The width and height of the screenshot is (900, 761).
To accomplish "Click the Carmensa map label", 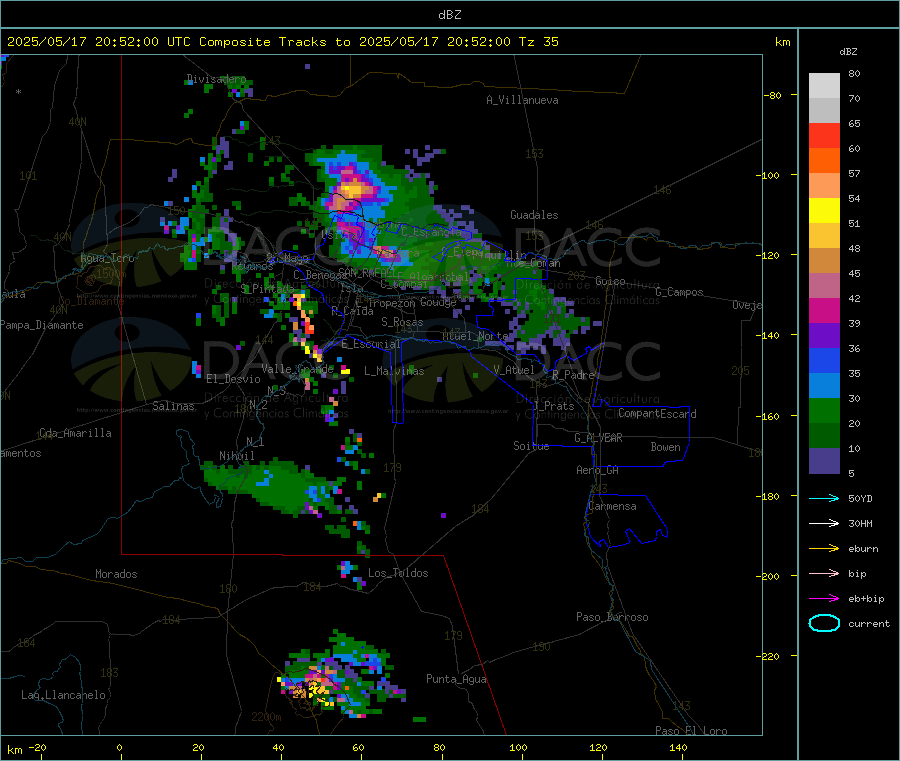I will click(612, 507).
